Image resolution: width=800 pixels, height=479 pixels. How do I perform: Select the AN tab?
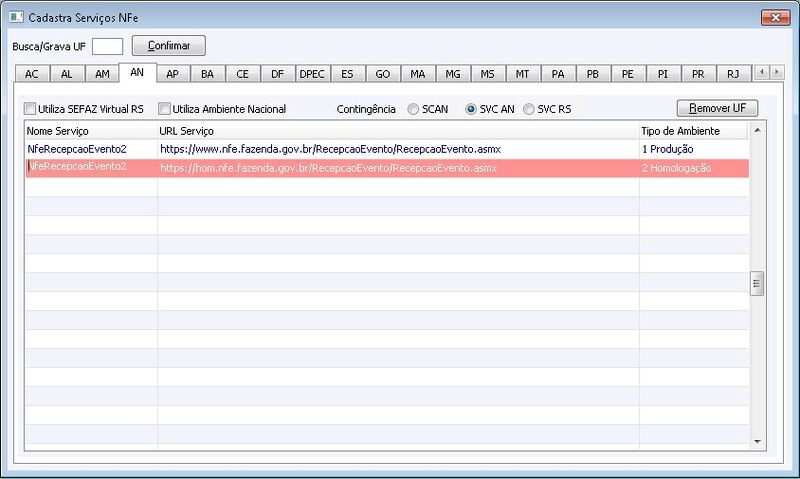pyautogui.click(x=137, y=72)
